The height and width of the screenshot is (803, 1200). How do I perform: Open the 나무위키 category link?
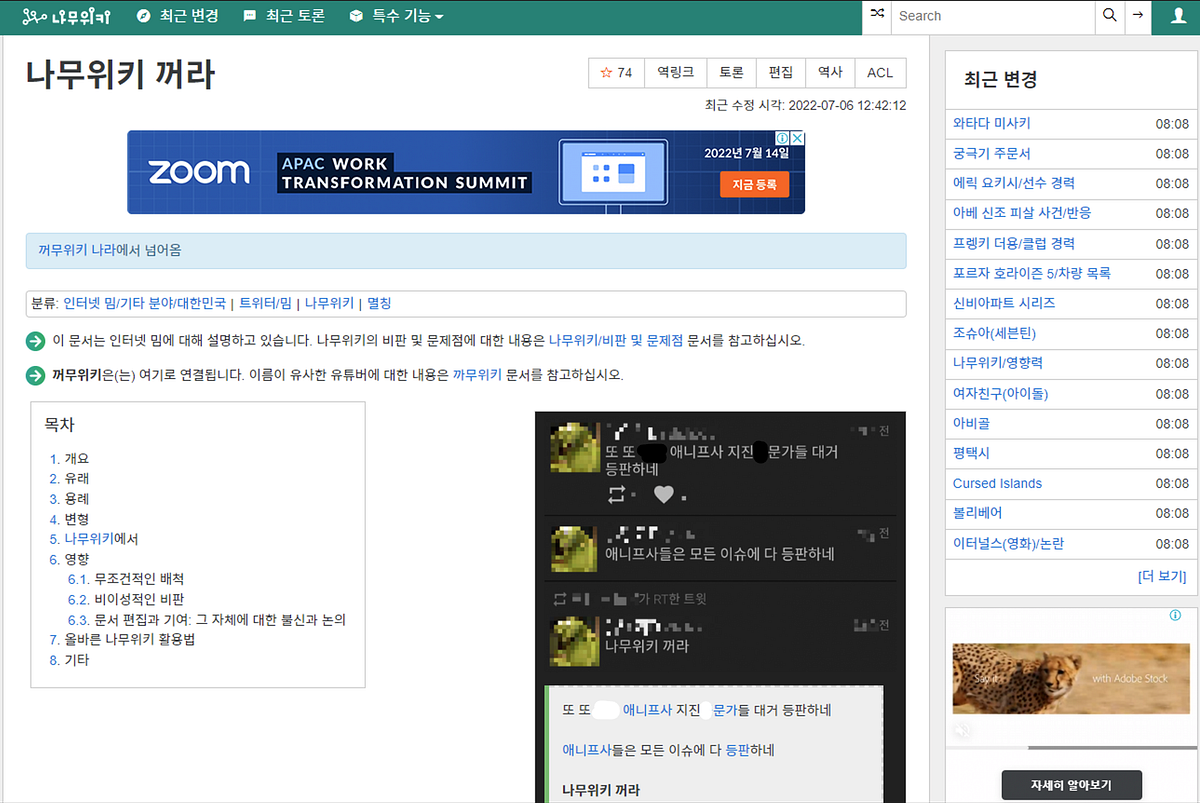[x=329, y=303]
